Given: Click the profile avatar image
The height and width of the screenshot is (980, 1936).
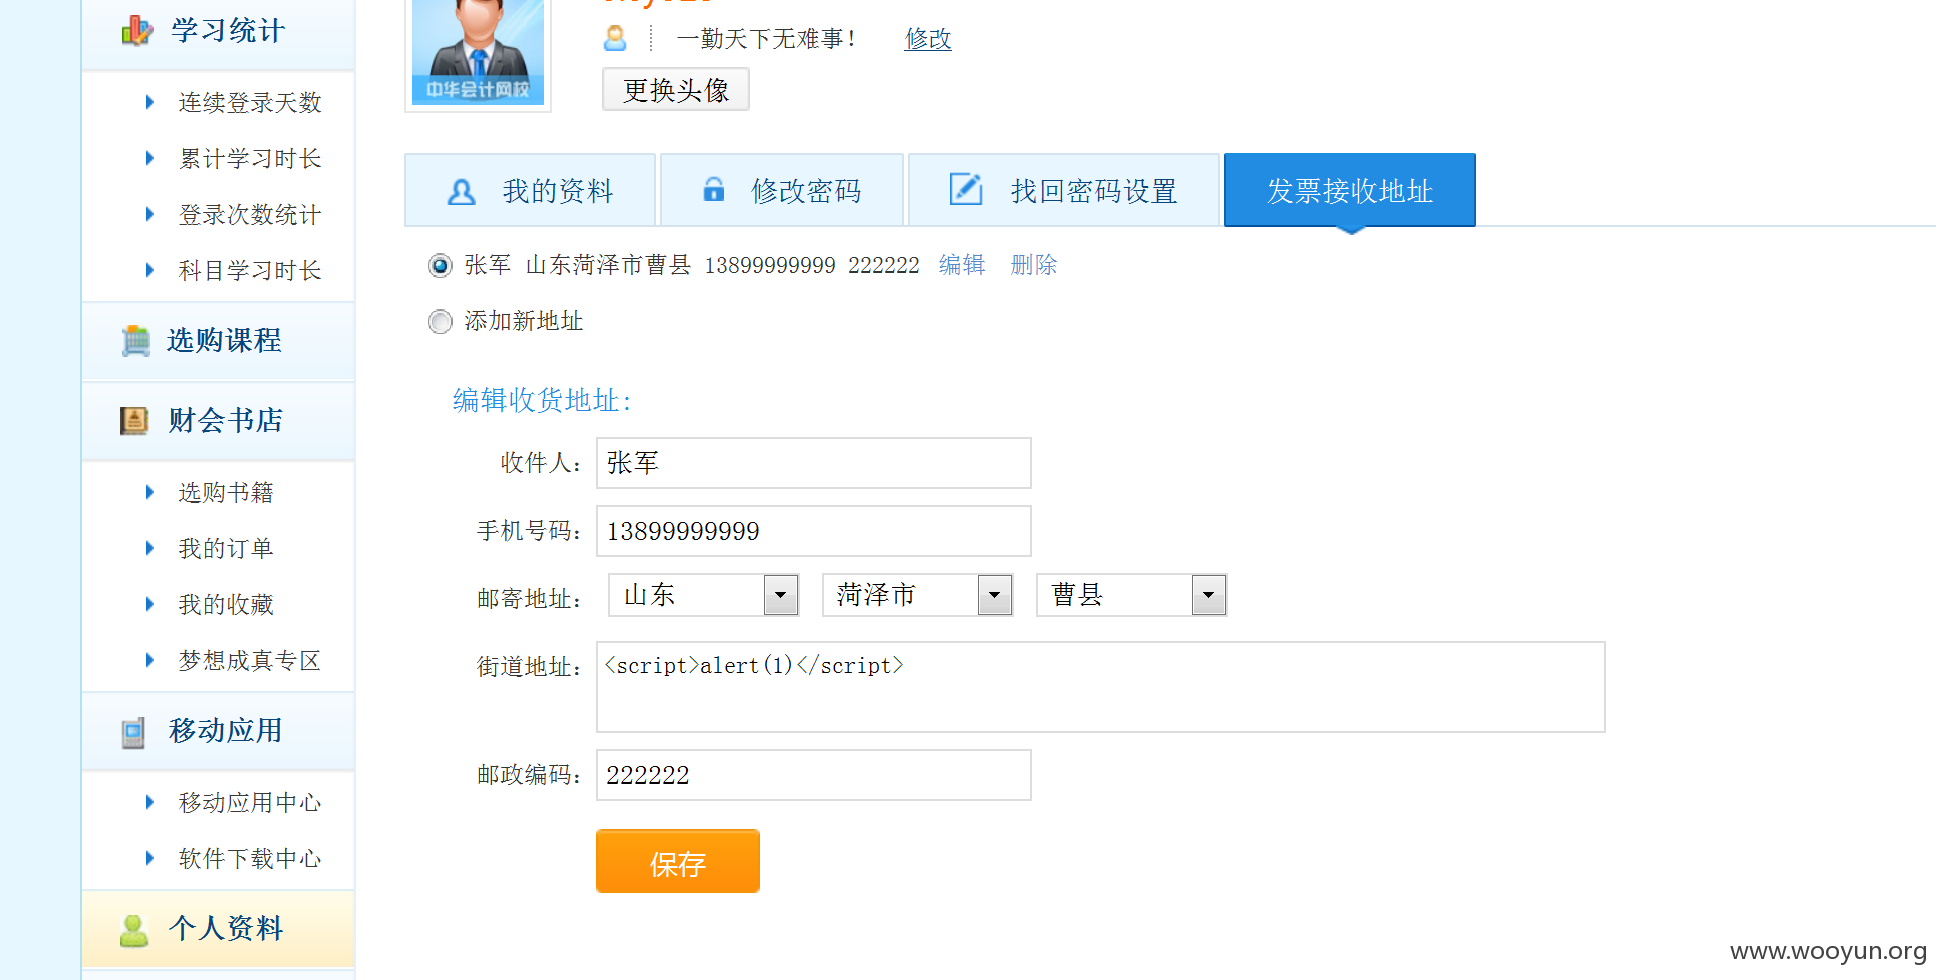Looking at the screenshot, I should [x=478, y=52].
